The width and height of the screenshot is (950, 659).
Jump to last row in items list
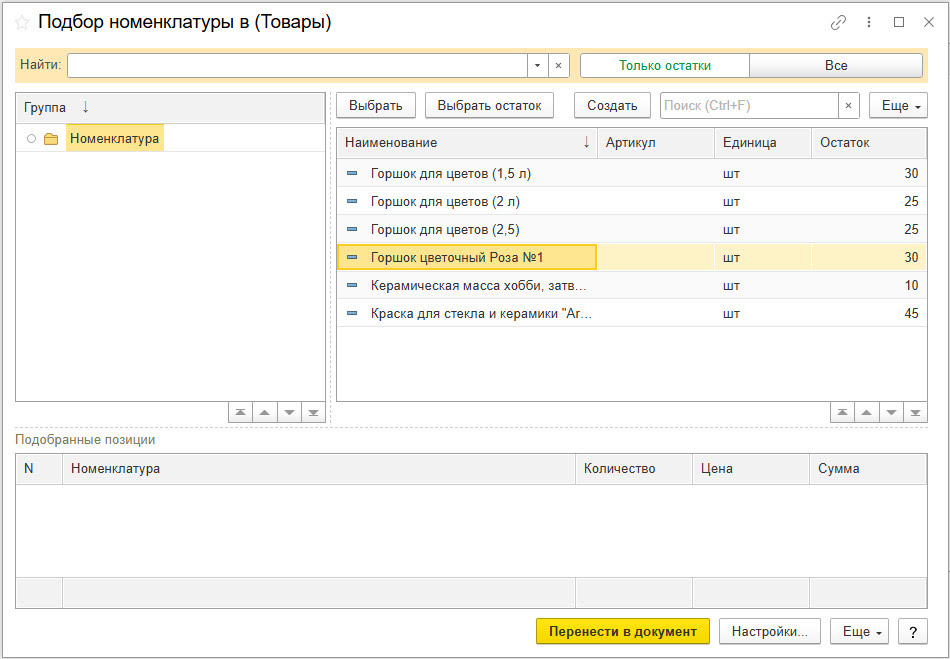(915, 412)
